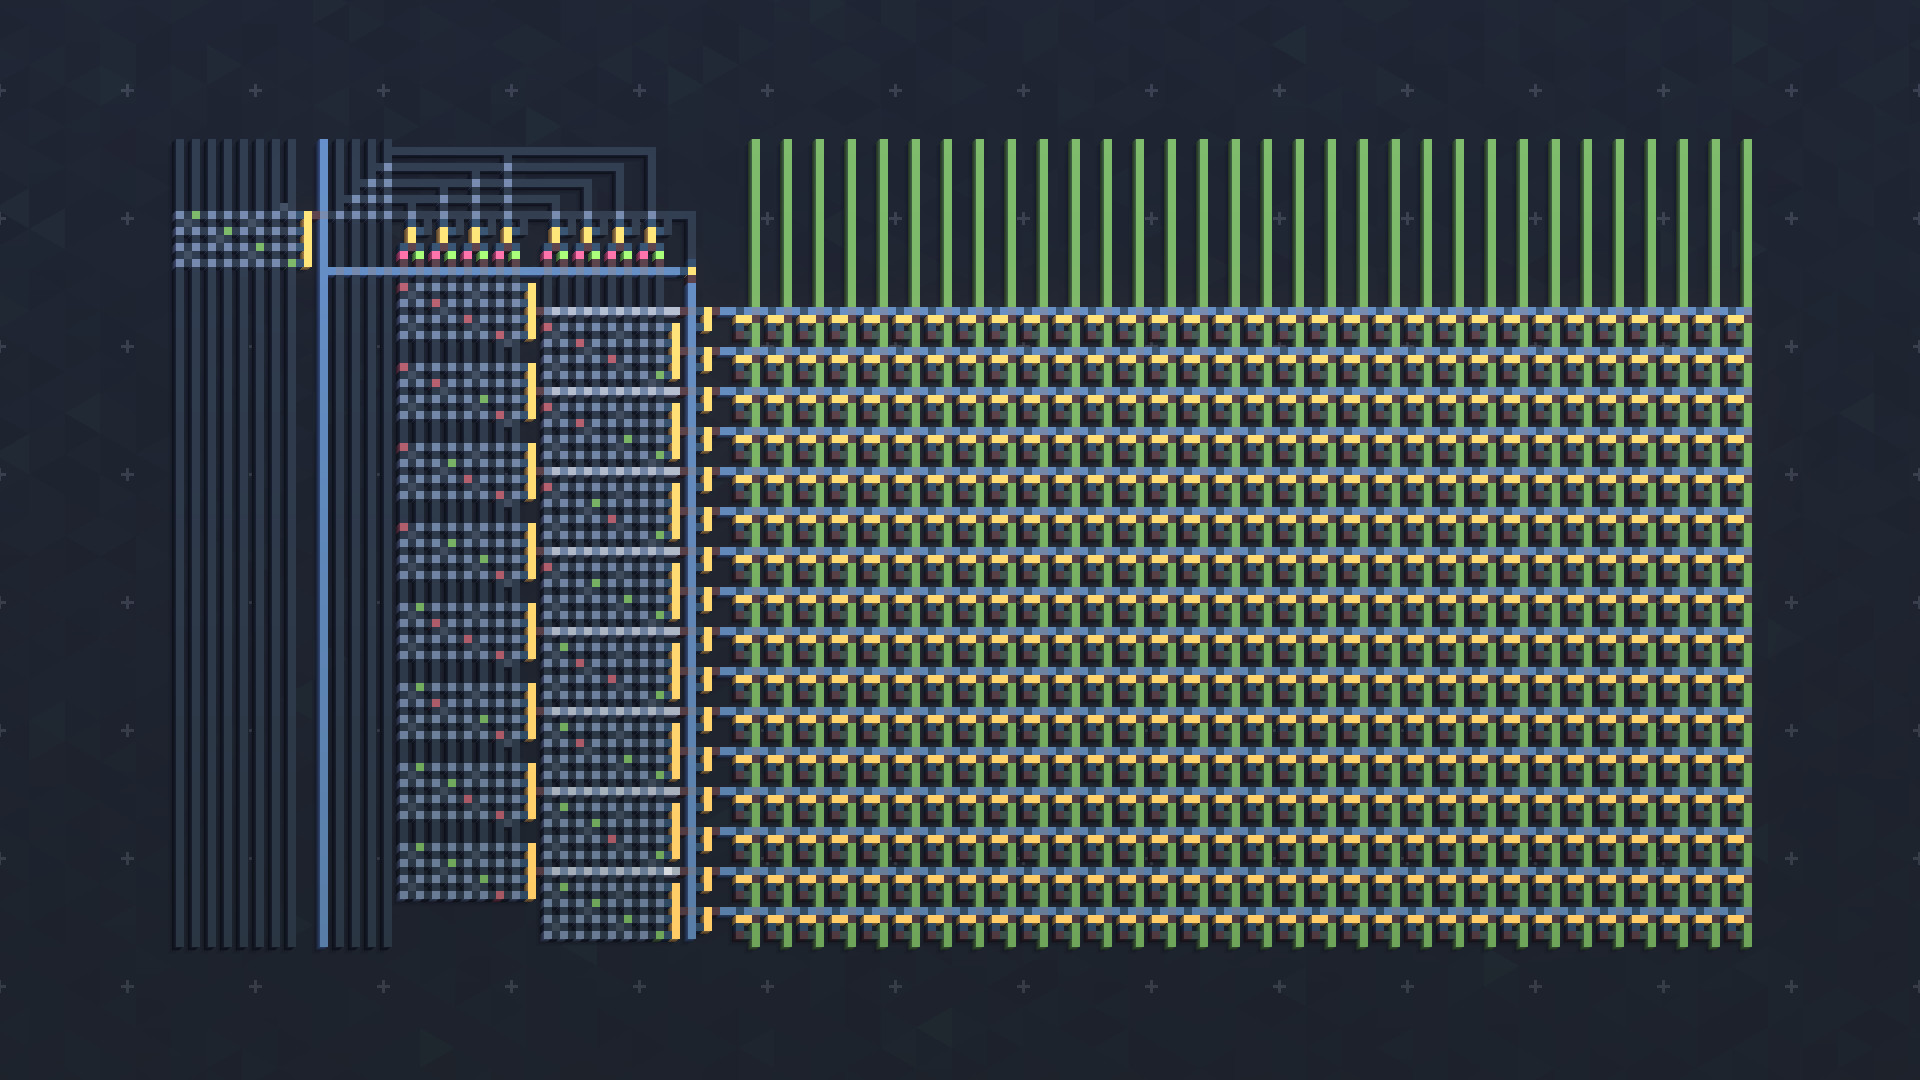
Task: Activate a yellow input terminal on the left edge
Action: point(306,238)
